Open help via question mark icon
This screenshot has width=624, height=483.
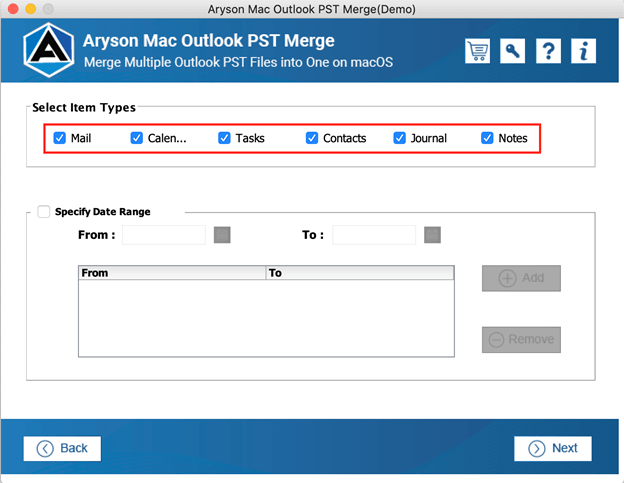point(548,51)
